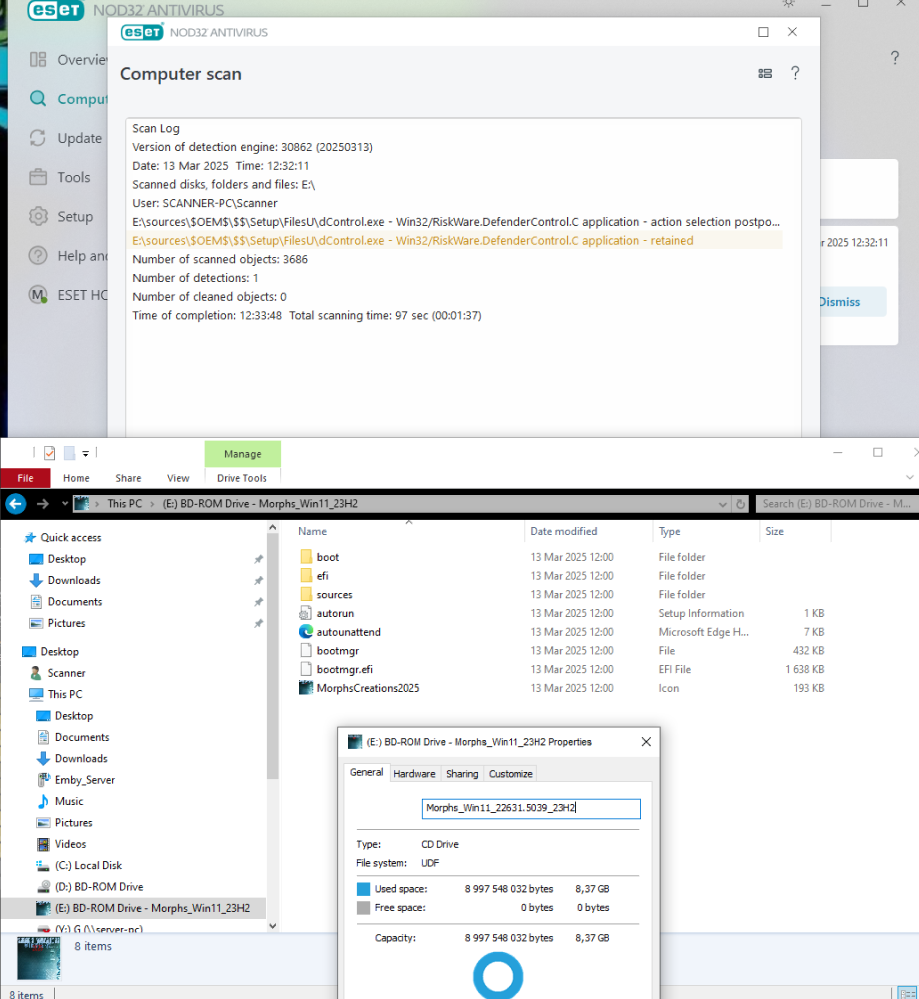Select Computer scan magnifier icon in ESET sidebar
Viewport: 919px width, 999px height.
click(x=38, y=99)
